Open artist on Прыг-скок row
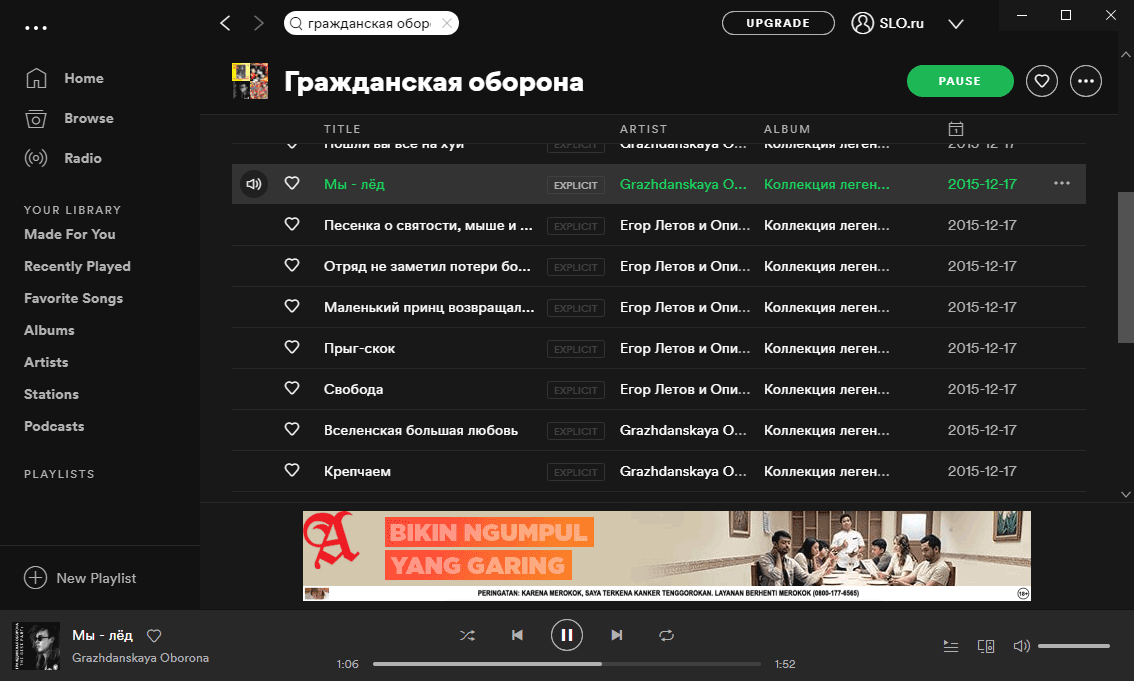The height and width of the screenshot is (681, 1134). [x=685, y=348]
